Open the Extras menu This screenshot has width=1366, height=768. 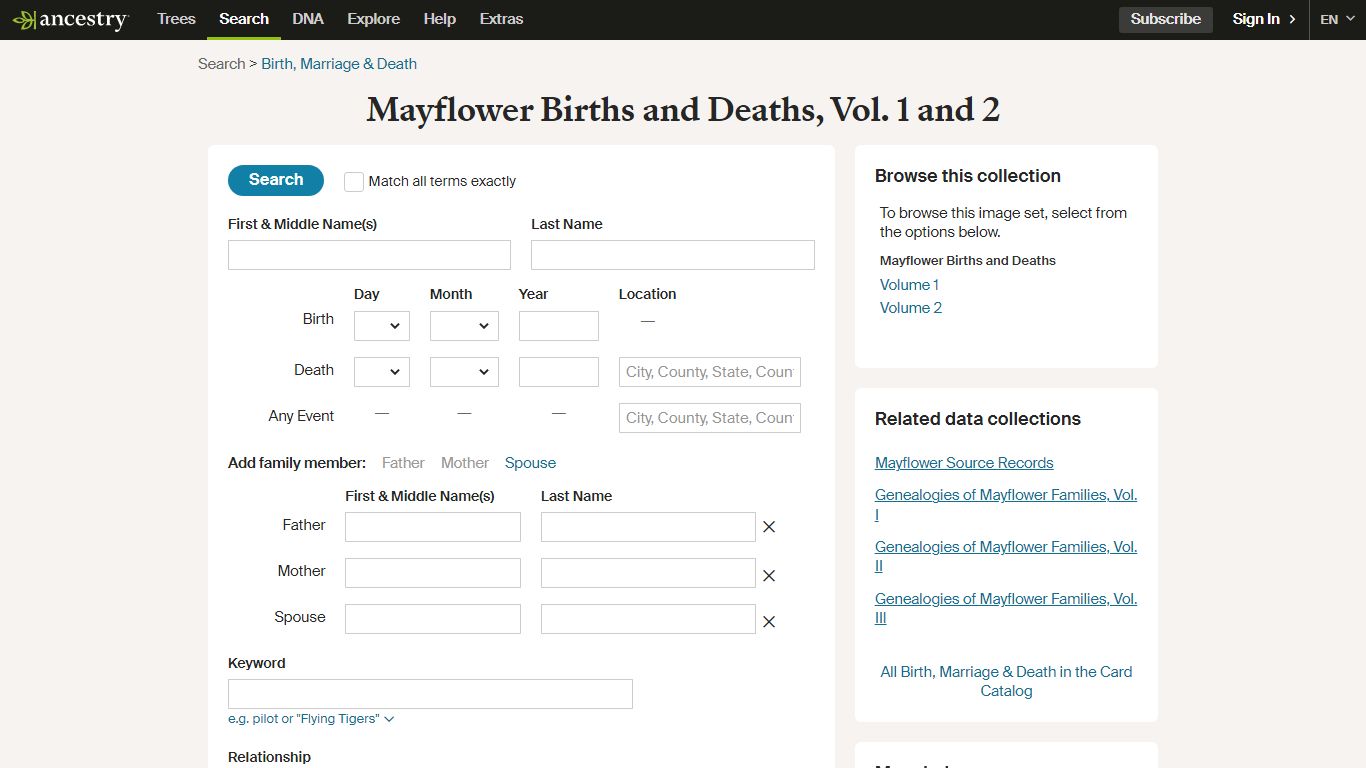coord(501,19)
